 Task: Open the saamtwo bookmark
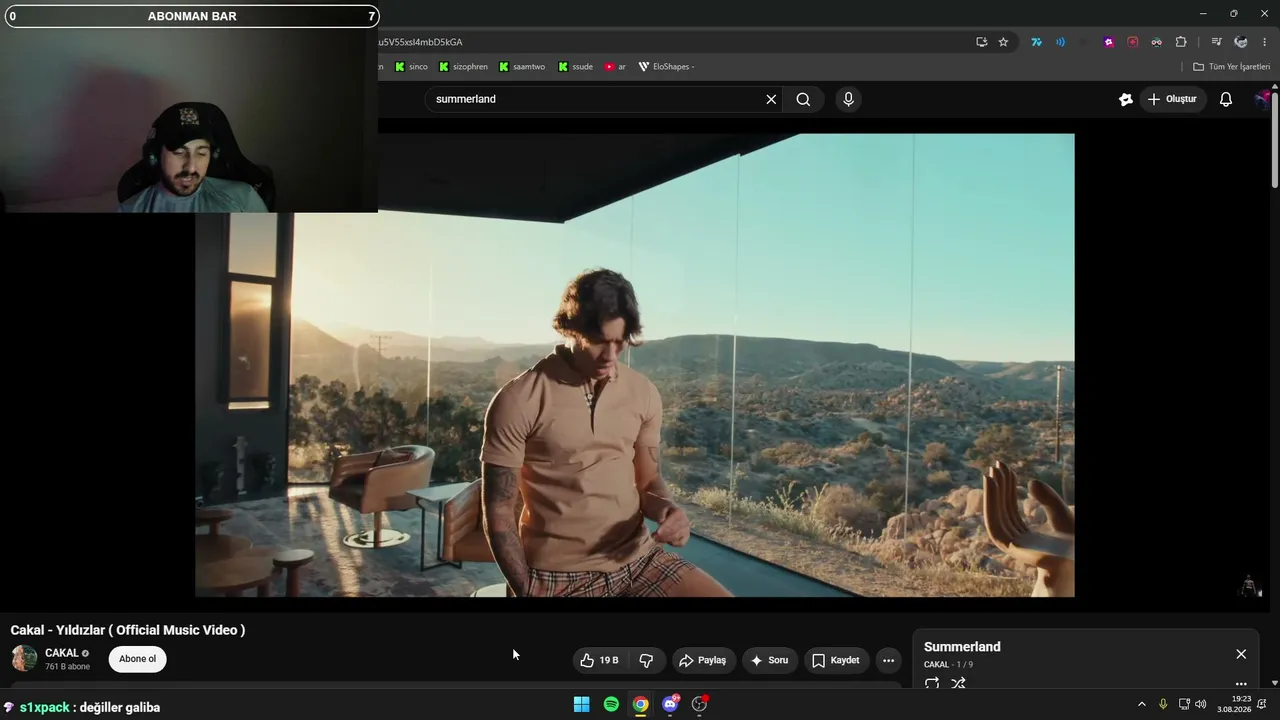(x=522, y=67)
